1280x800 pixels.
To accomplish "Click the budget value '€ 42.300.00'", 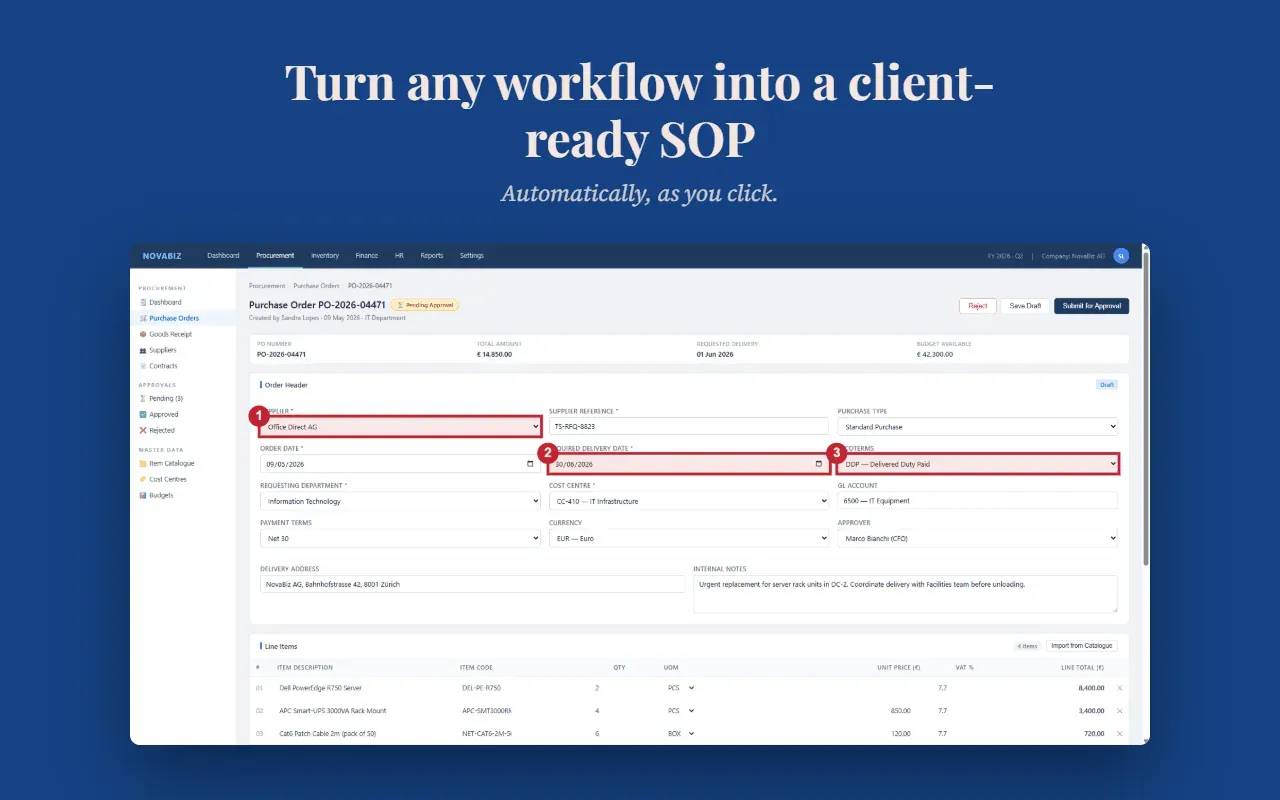I will pyautogui.click(x=935, y=354).
